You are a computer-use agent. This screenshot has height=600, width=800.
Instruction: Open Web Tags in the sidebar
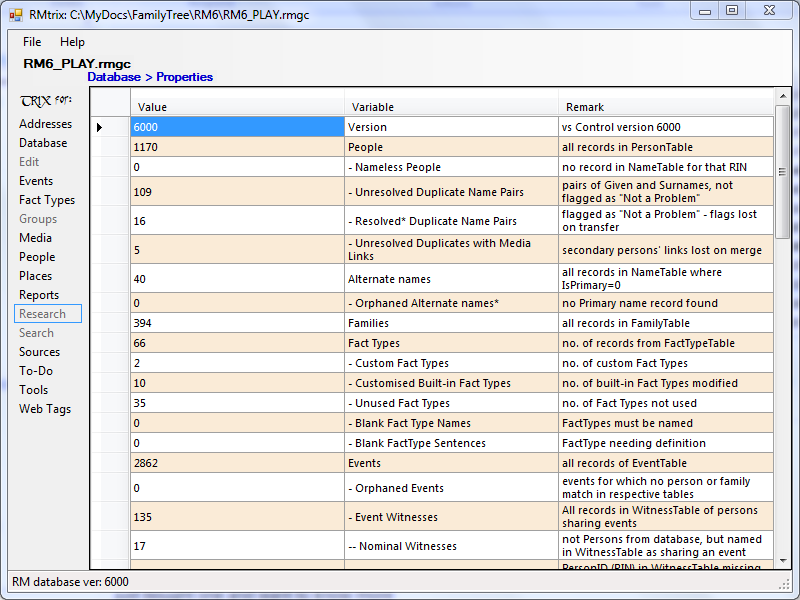pyautogui.click(x=45, y=409)
